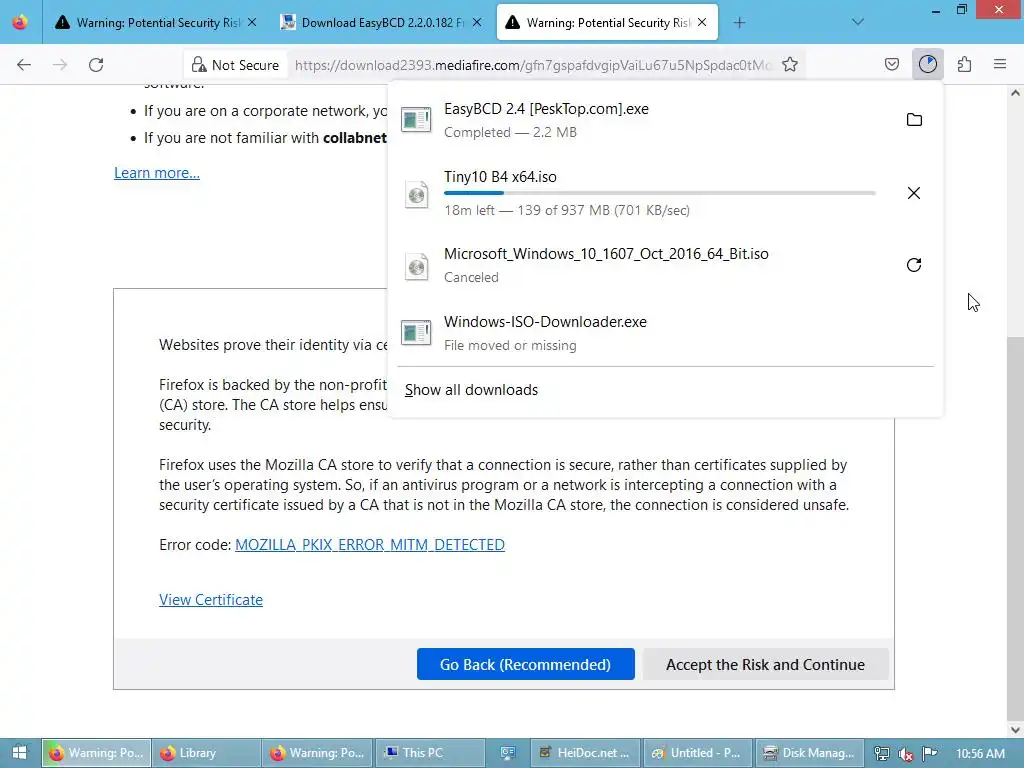
Task: Close the first Warning: Potential Security Risk tab
Action: pyautogui.click(x=252, y=22)
